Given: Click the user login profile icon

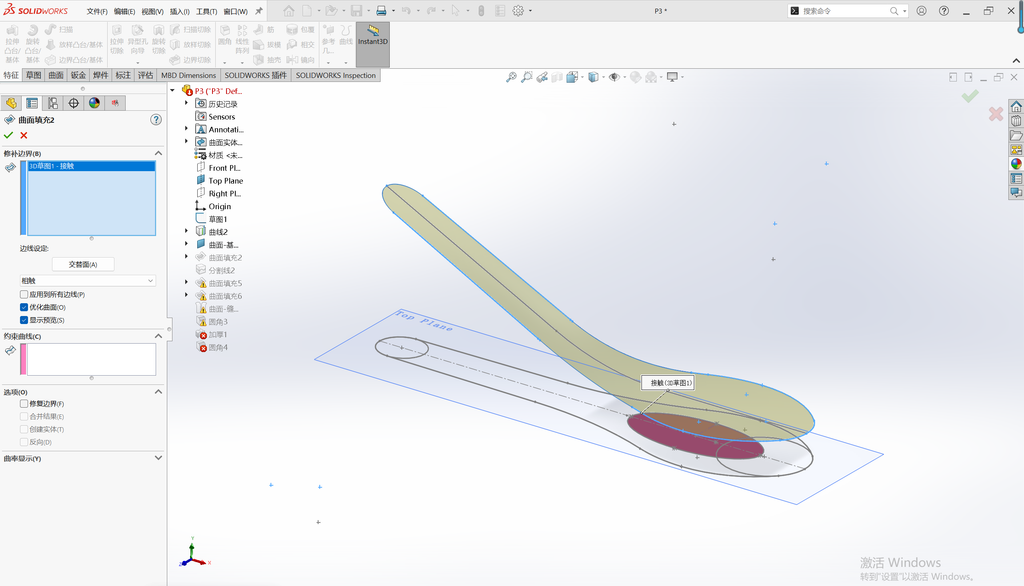Looking at the screenshot, I should point(921,11).
